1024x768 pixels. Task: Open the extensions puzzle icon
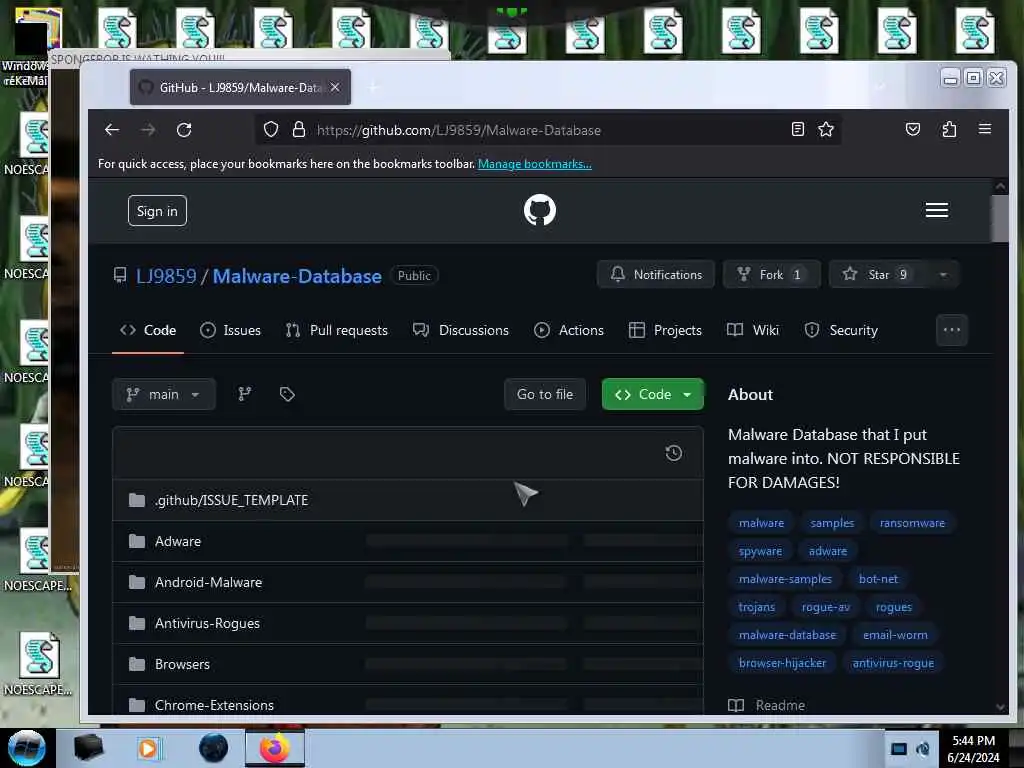coord(949,129)
